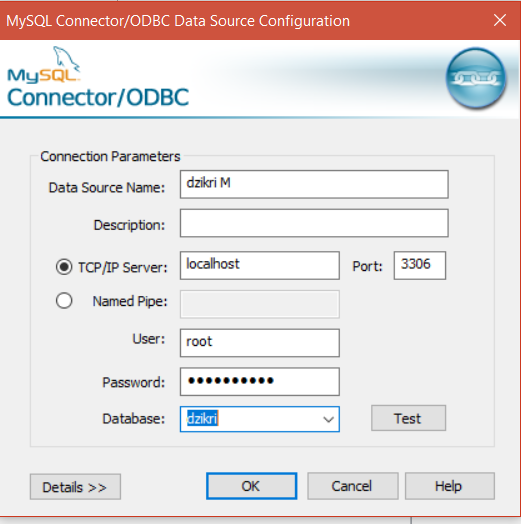Click the Test connection button
521x524 pixels.
[408, 418]
